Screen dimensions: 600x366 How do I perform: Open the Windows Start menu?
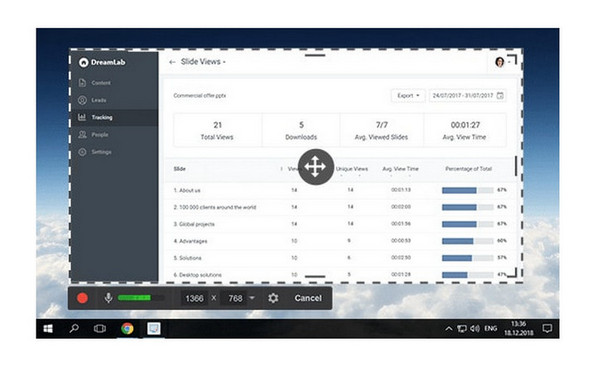[48, 328]
